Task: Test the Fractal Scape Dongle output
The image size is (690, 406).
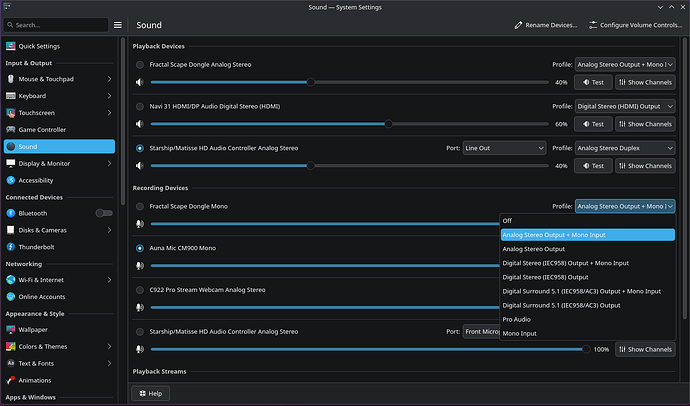Action: [x=593, y=82]
